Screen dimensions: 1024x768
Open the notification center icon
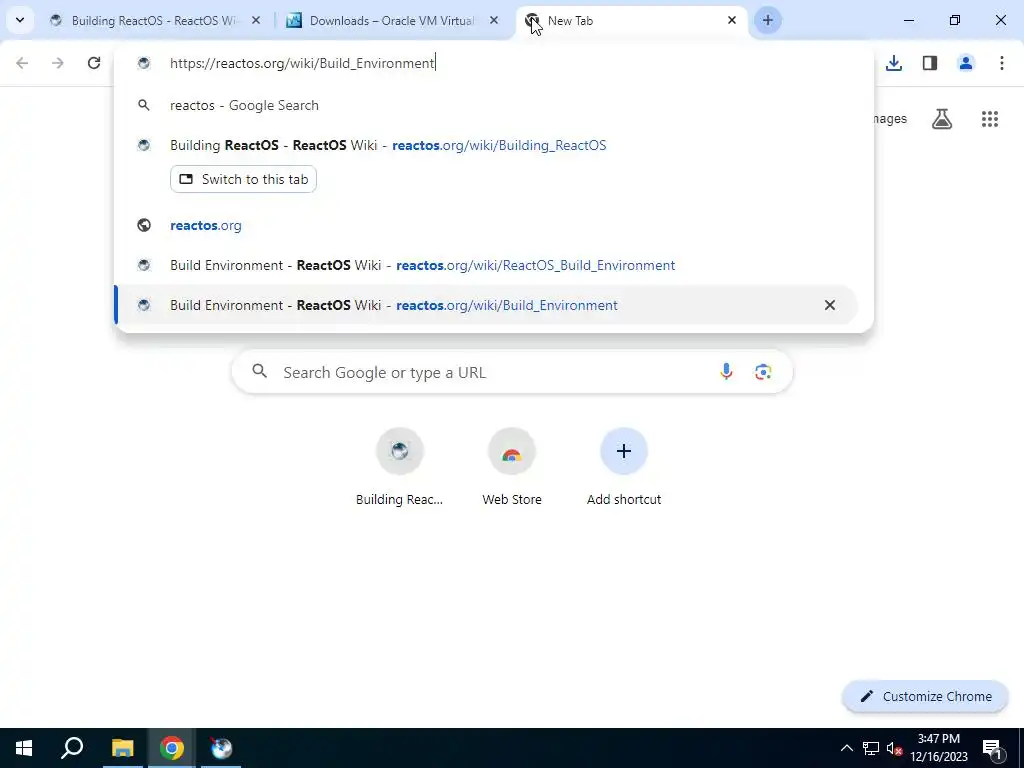coord(992,748)
